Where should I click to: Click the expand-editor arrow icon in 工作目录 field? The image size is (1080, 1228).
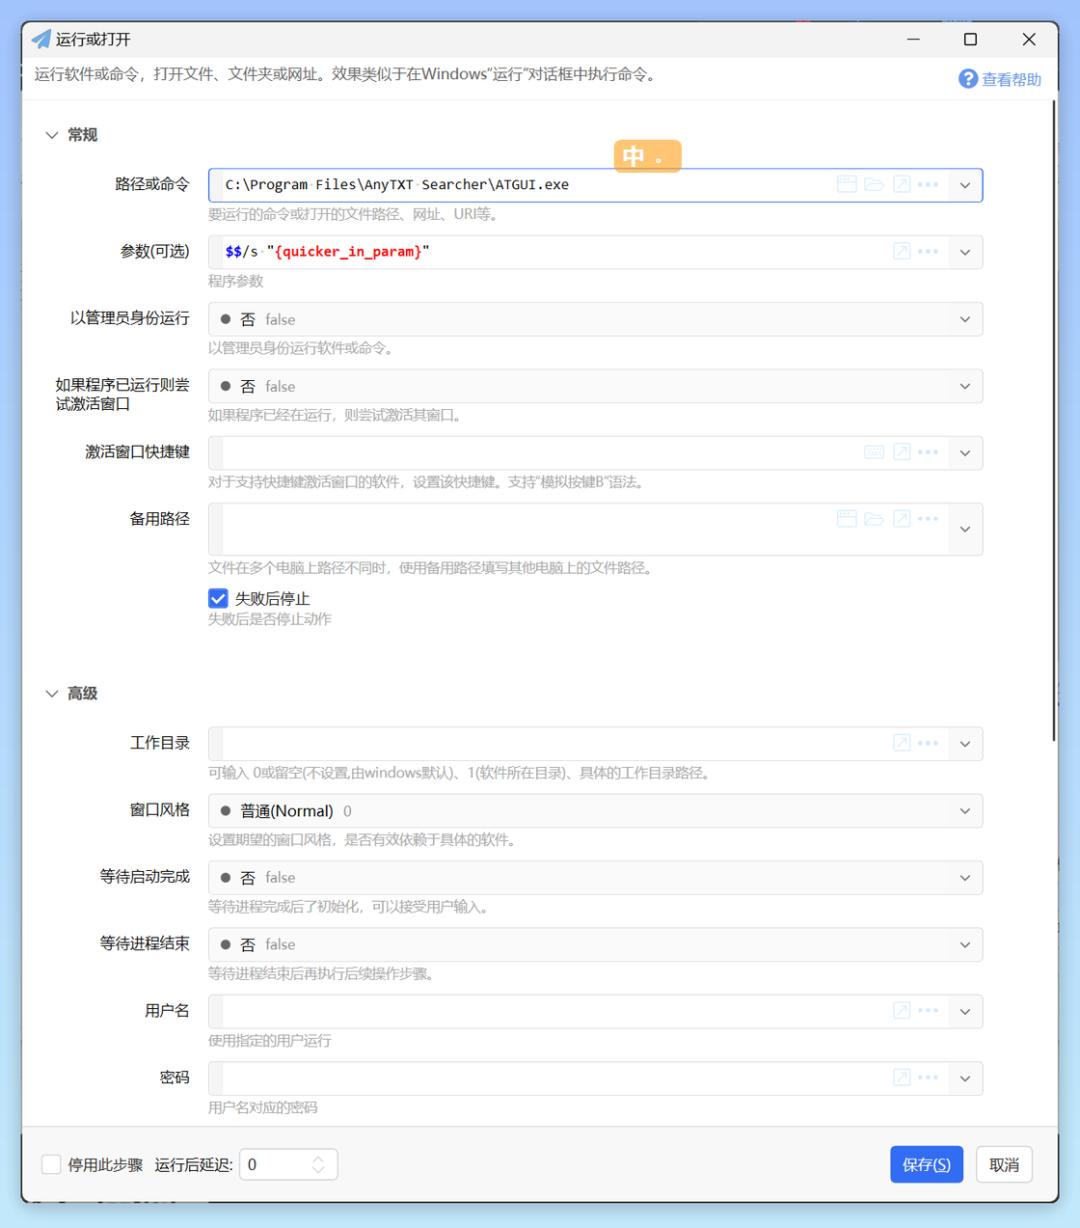(902, 743)
